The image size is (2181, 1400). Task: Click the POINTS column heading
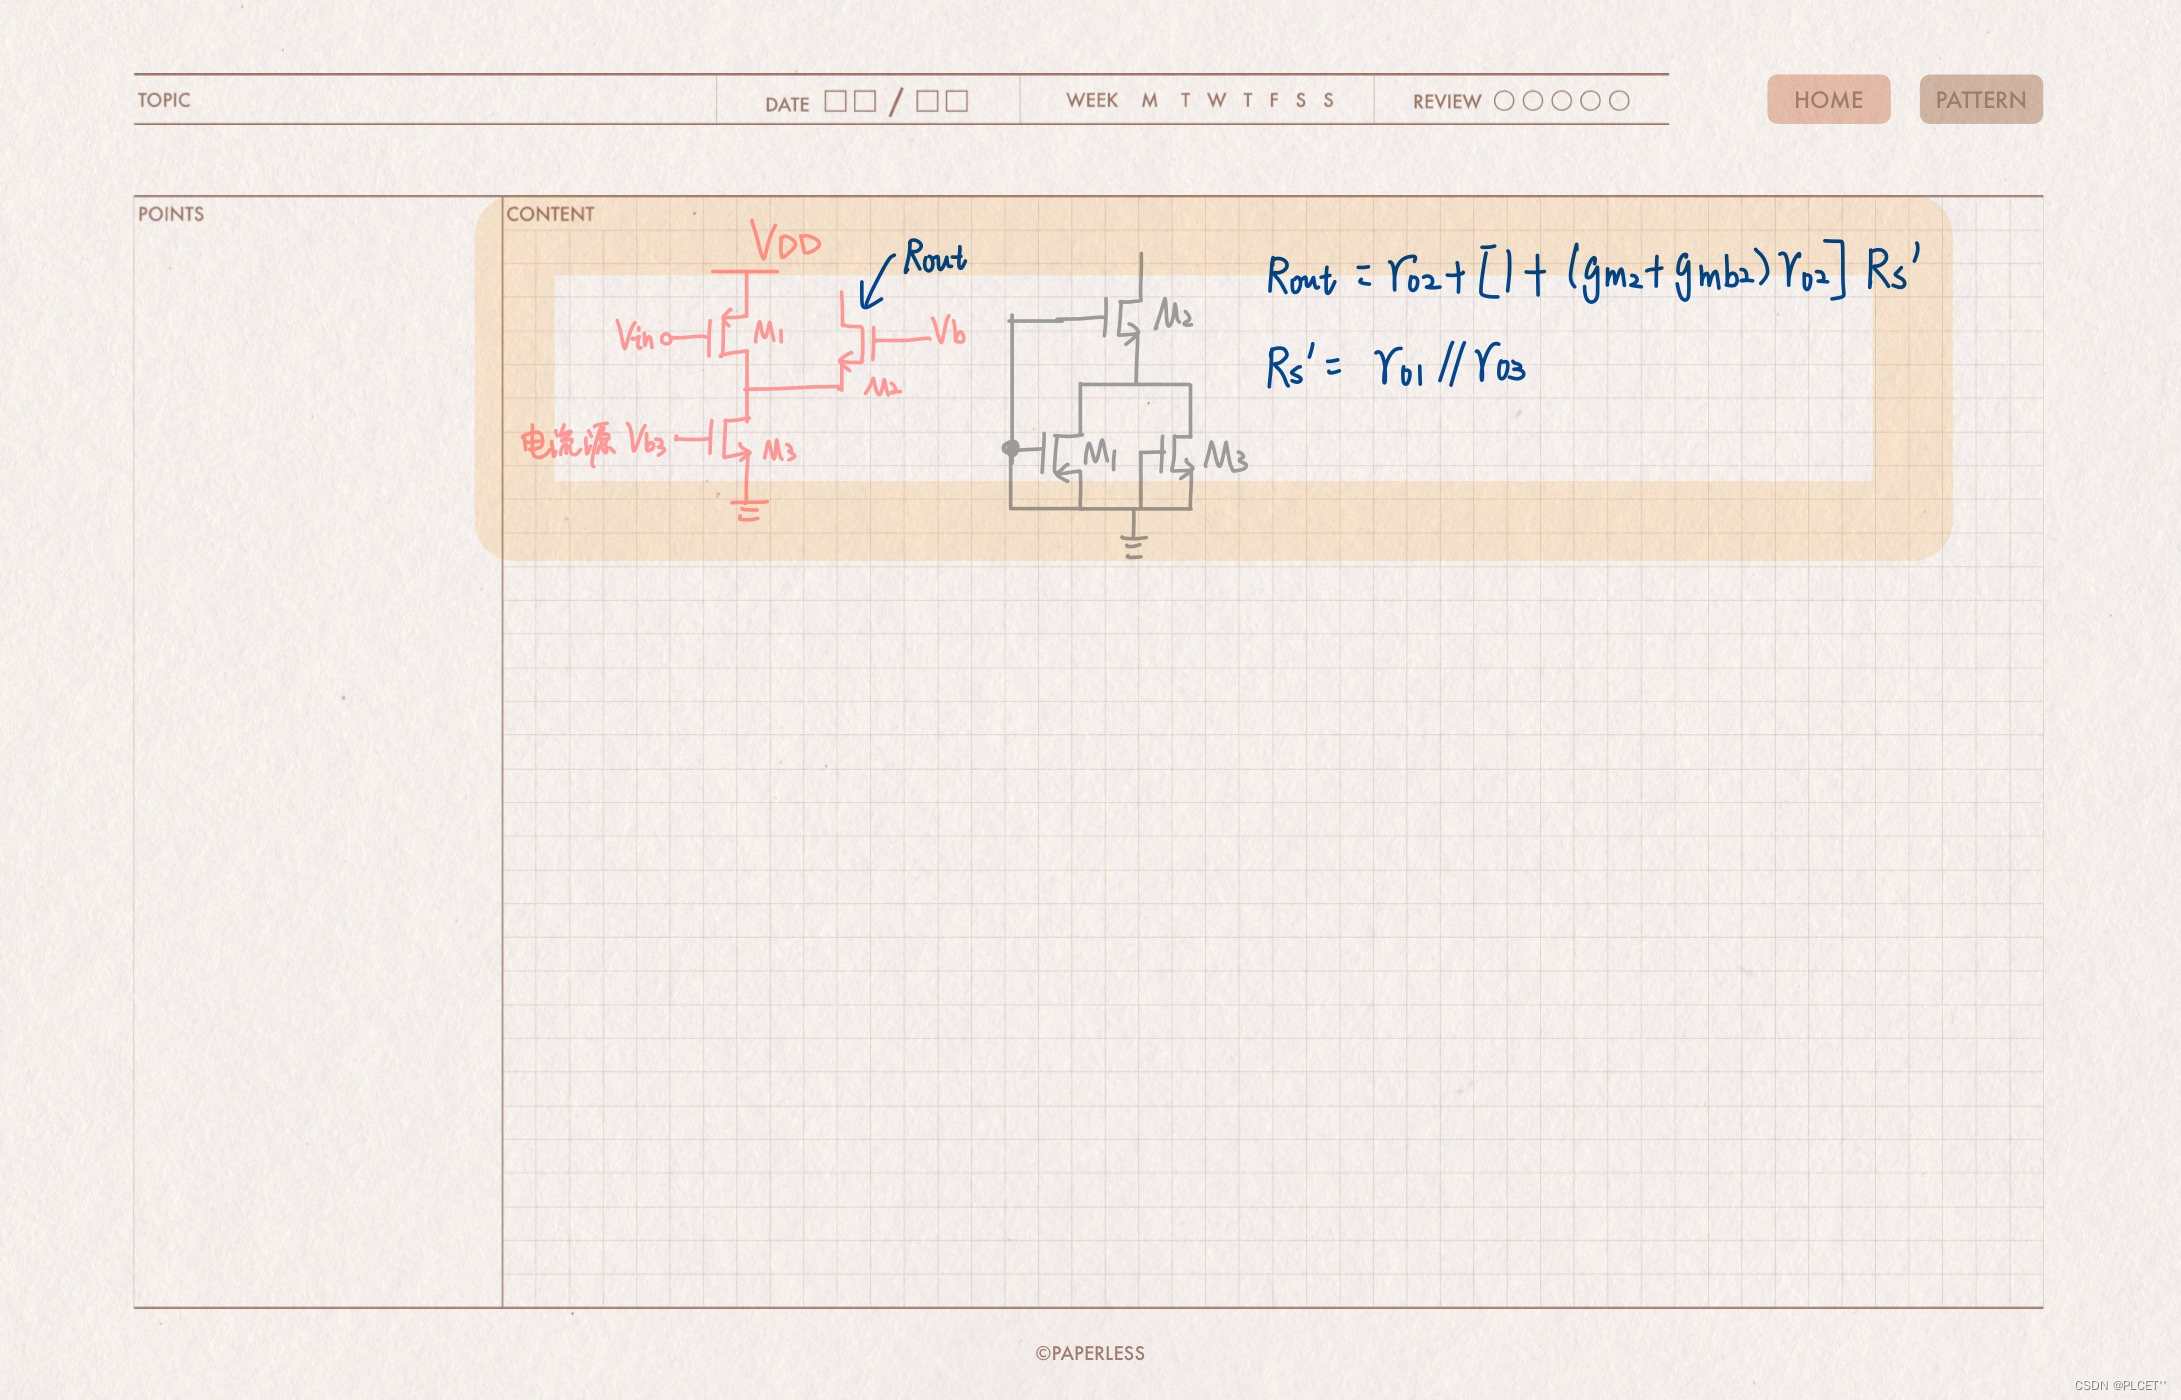(x=171, y=214)
